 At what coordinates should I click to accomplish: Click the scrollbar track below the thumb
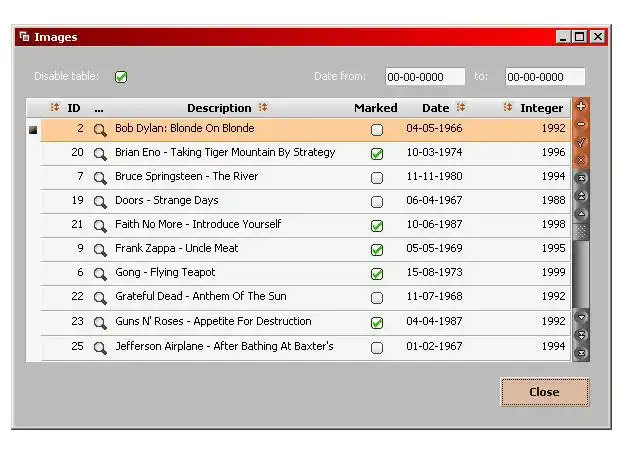coord(581,274)
